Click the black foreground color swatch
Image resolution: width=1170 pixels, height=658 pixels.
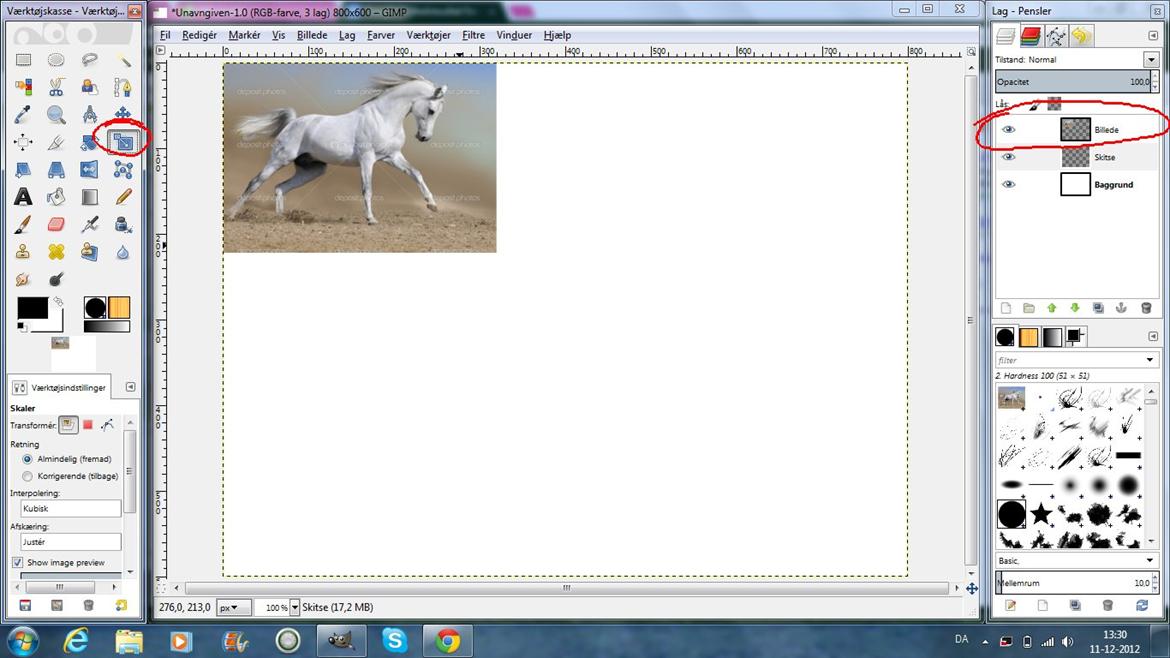pyautogui.click(x=31, y=308)
